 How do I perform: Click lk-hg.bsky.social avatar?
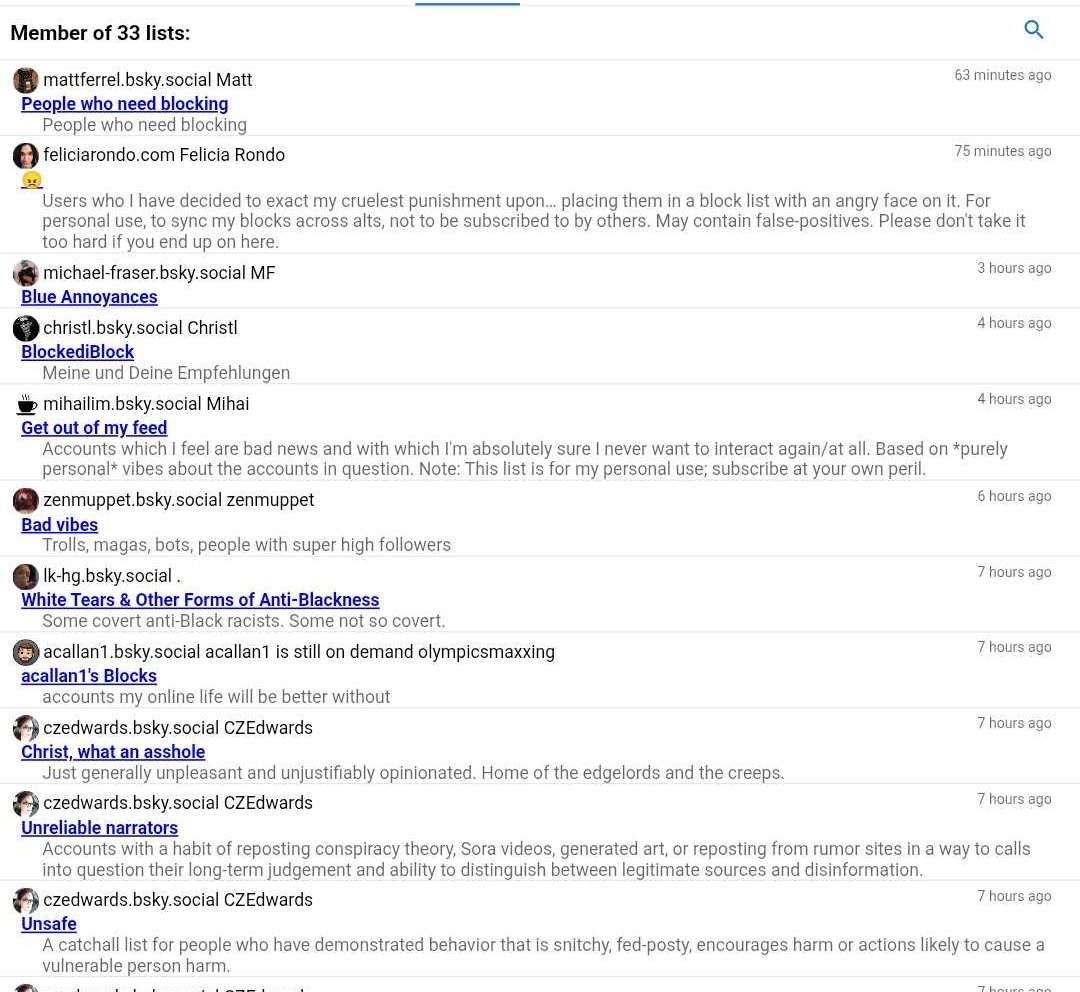(x=26, y=576)
